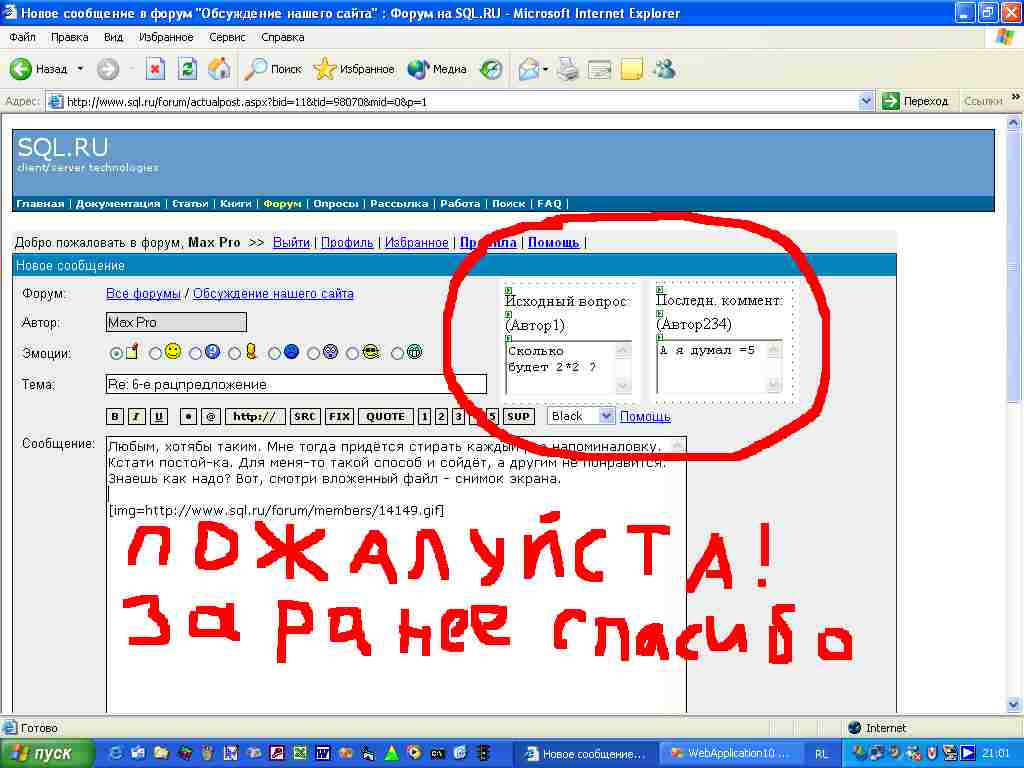Open the Медиа toolbar button
1024x768 pixels.
click(436, 69)
